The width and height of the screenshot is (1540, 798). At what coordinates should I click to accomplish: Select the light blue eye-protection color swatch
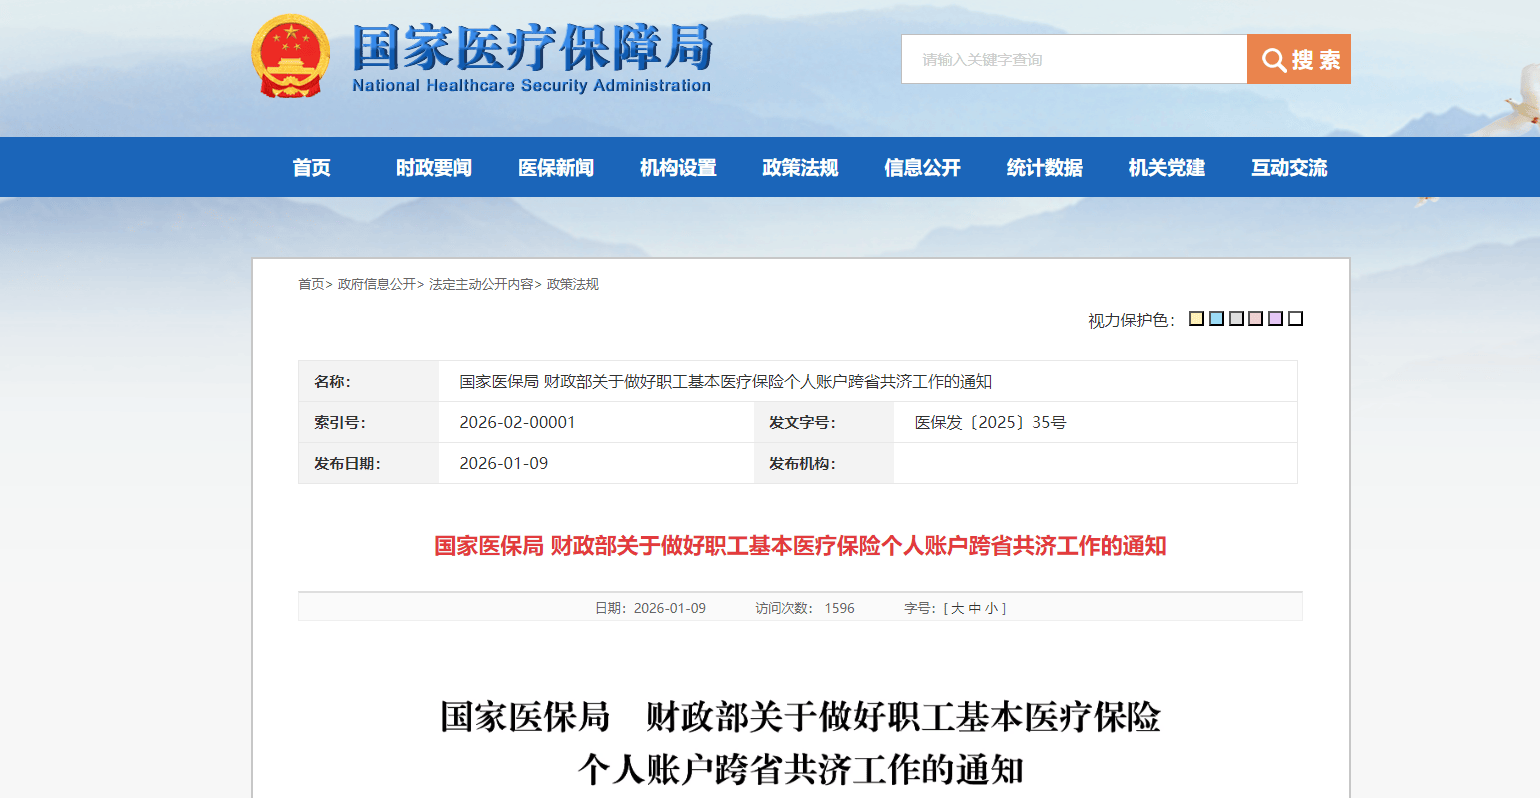pos(1216,319)
